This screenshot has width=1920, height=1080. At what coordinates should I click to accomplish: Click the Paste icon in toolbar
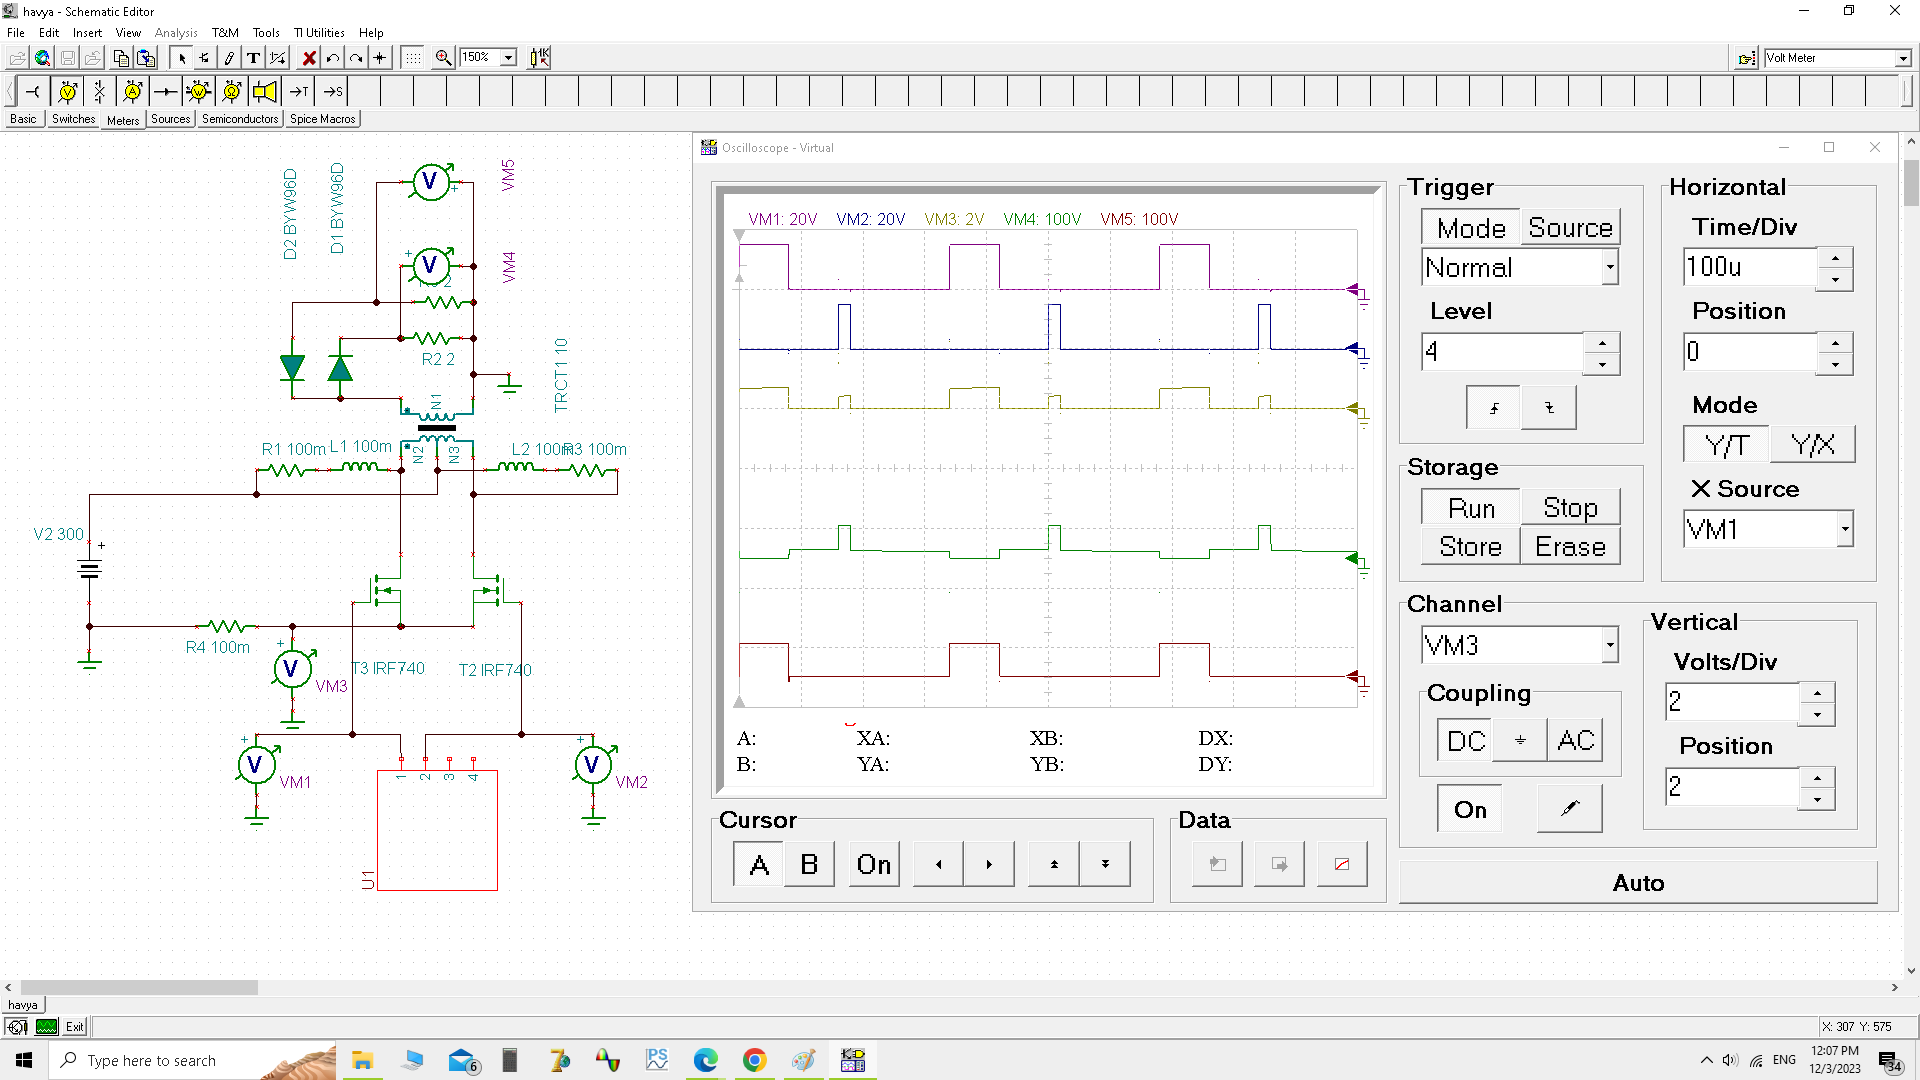146,58
